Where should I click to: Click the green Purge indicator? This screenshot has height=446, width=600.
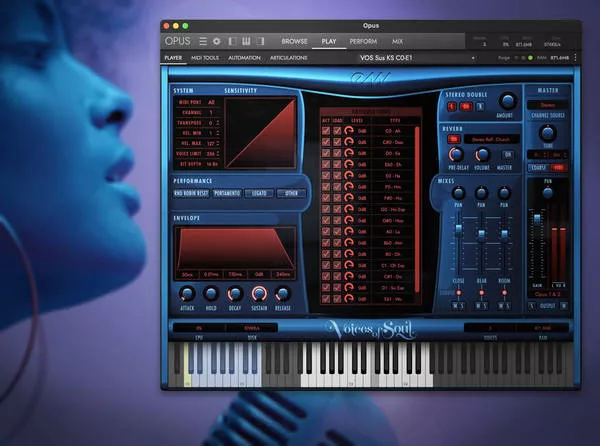(x=530, y=58)
